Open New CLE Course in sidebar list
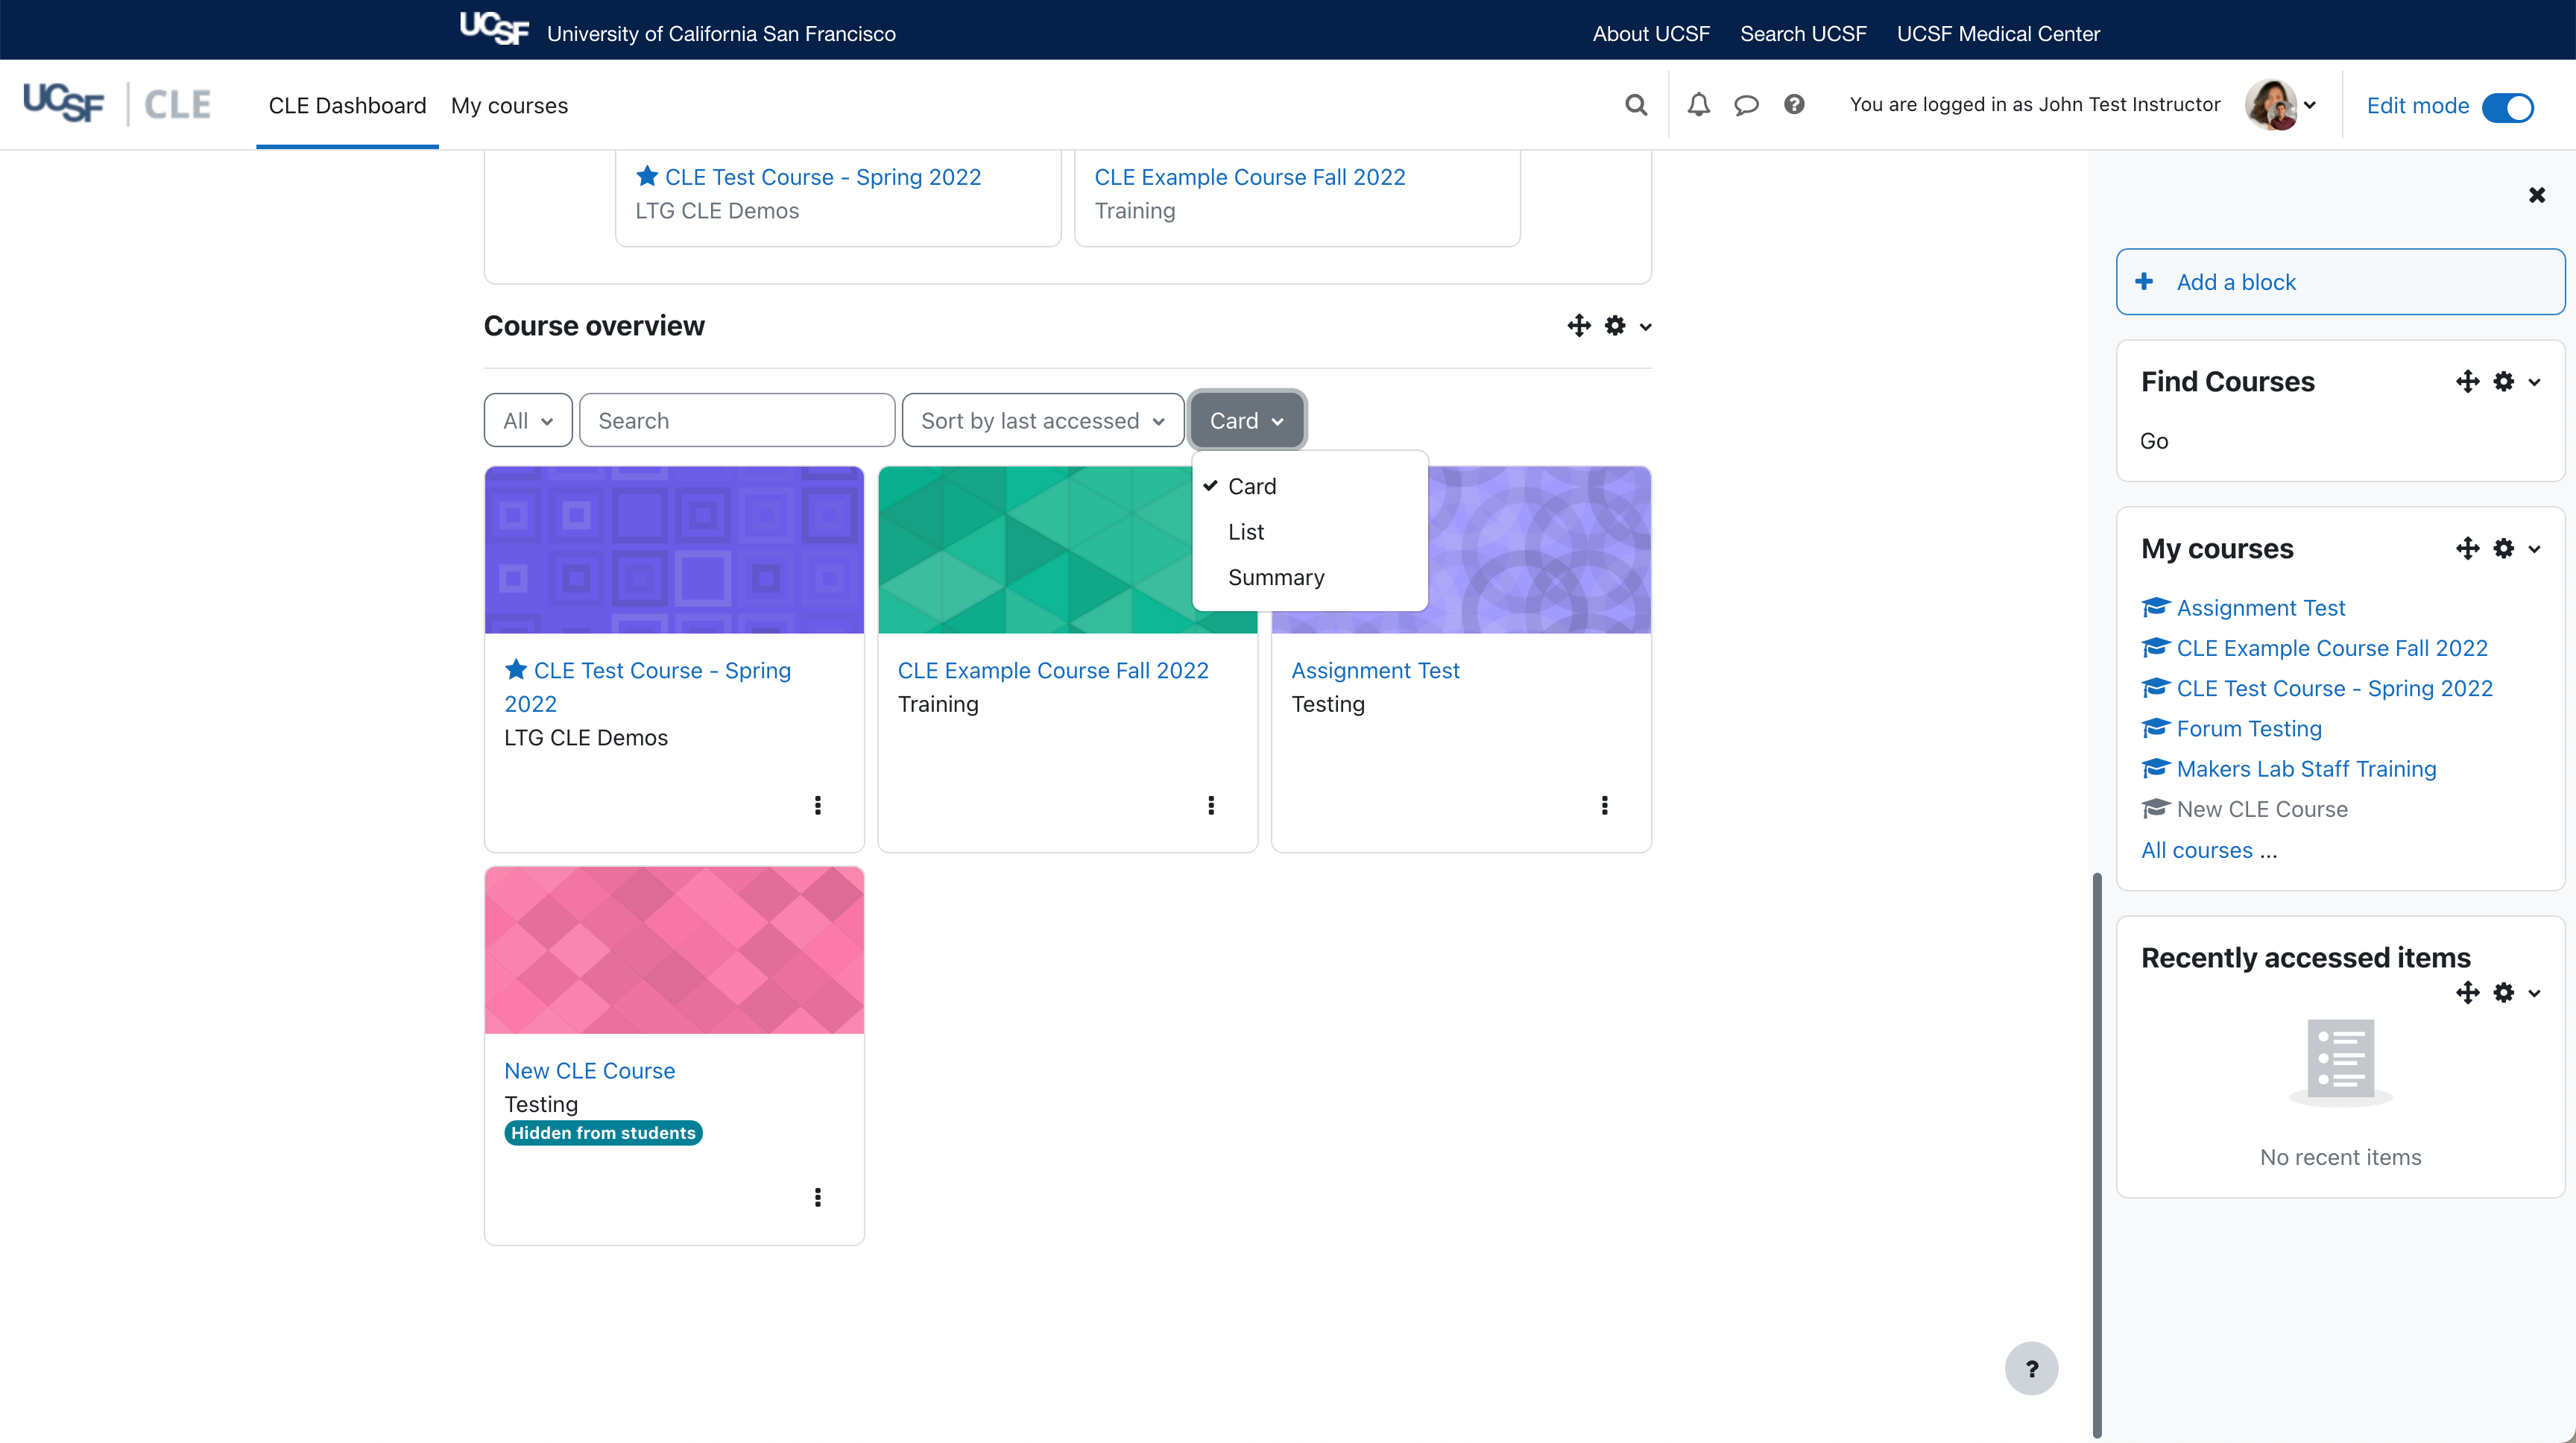Image resolution: width=2576 pixels, height=1443 pixels. [2262, 809]
